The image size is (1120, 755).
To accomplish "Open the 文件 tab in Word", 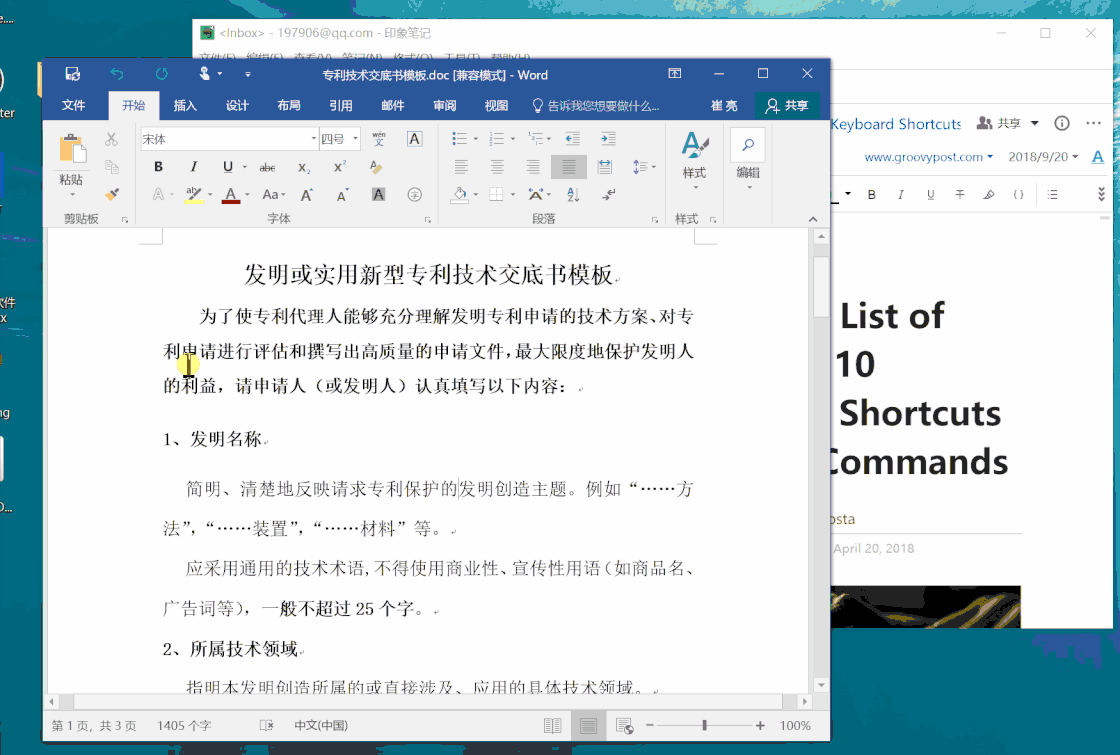I will pyautogui.click(x=73, y=105).
